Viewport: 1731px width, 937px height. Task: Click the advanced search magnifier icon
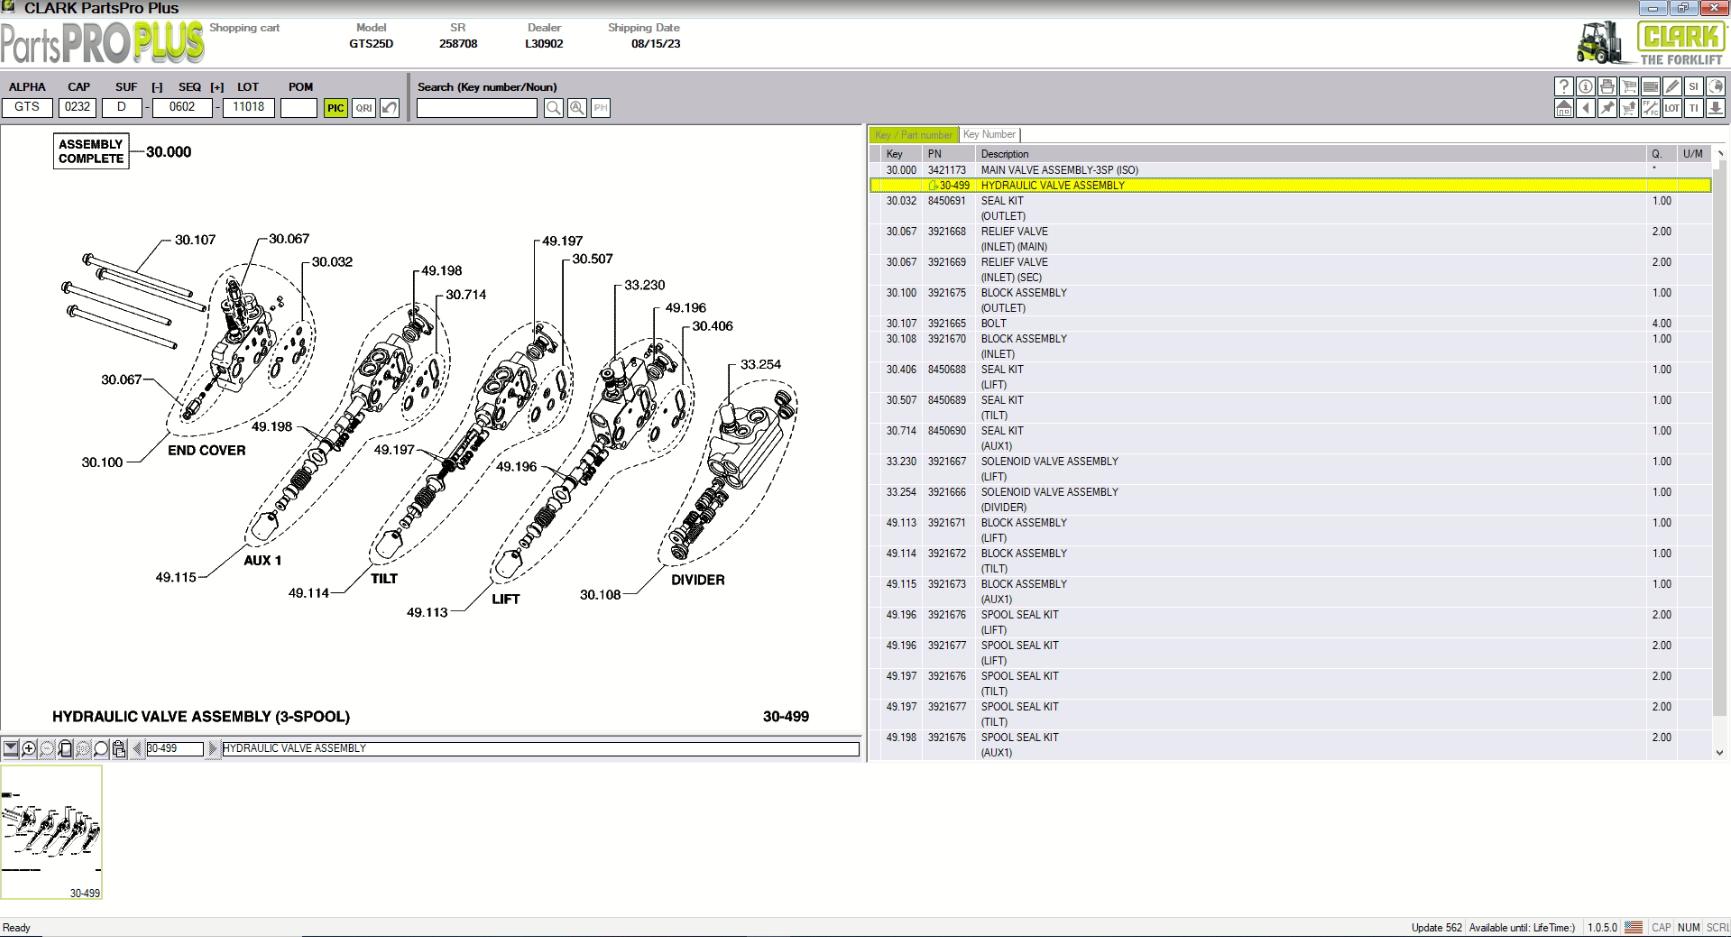[577, 108]
